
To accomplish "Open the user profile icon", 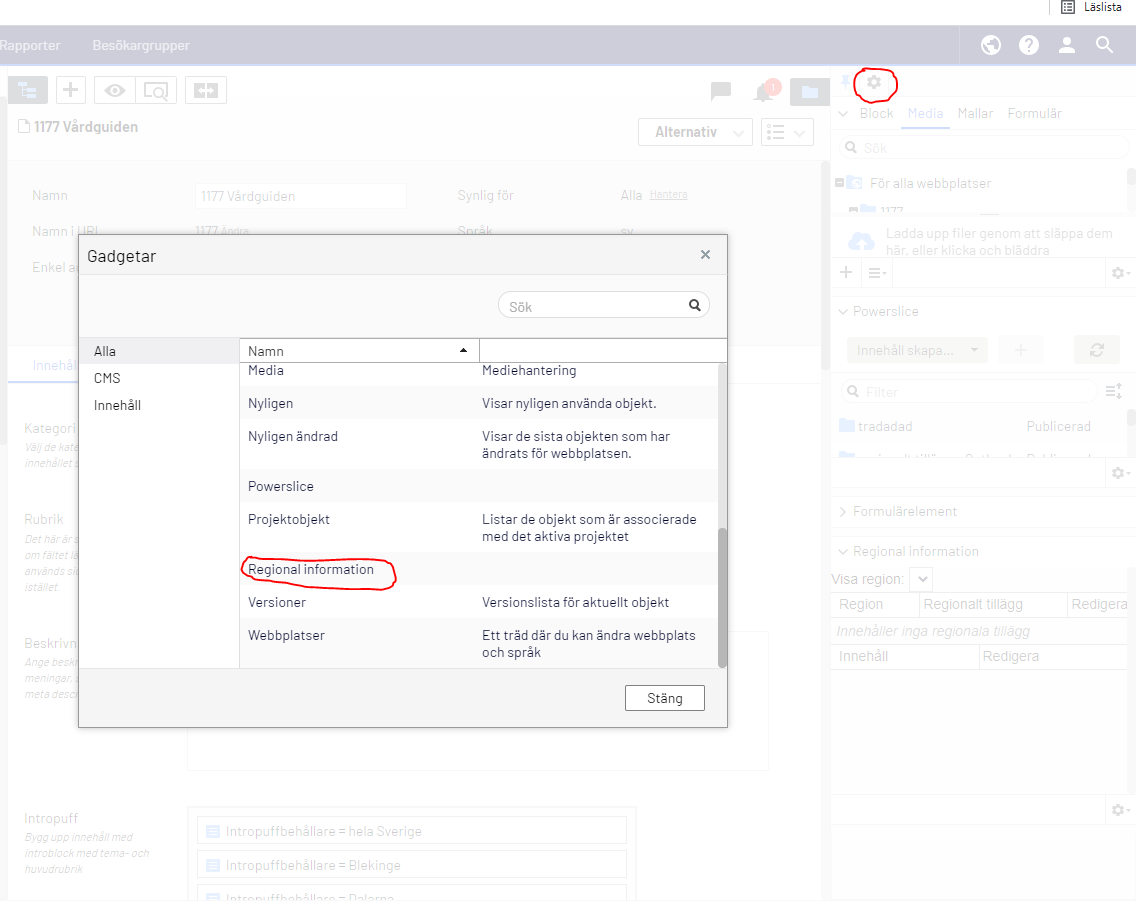I will [x=1067, y=45].
